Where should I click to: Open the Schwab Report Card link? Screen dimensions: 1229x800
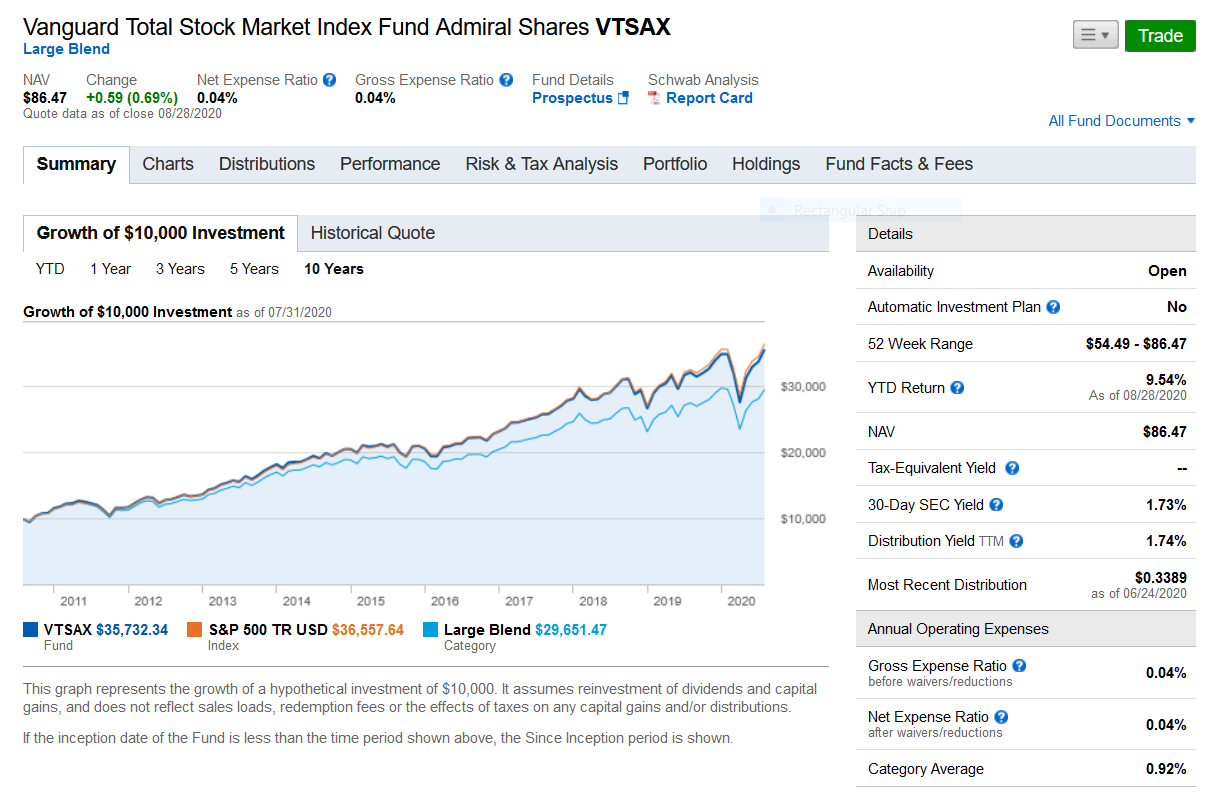pos(709,98)
